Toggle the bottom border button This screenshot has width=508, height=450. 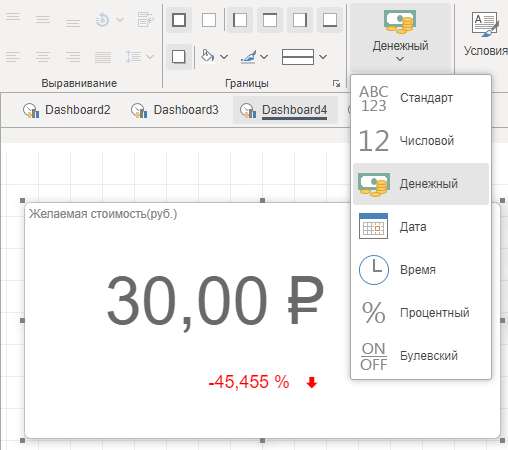[330, 20]
